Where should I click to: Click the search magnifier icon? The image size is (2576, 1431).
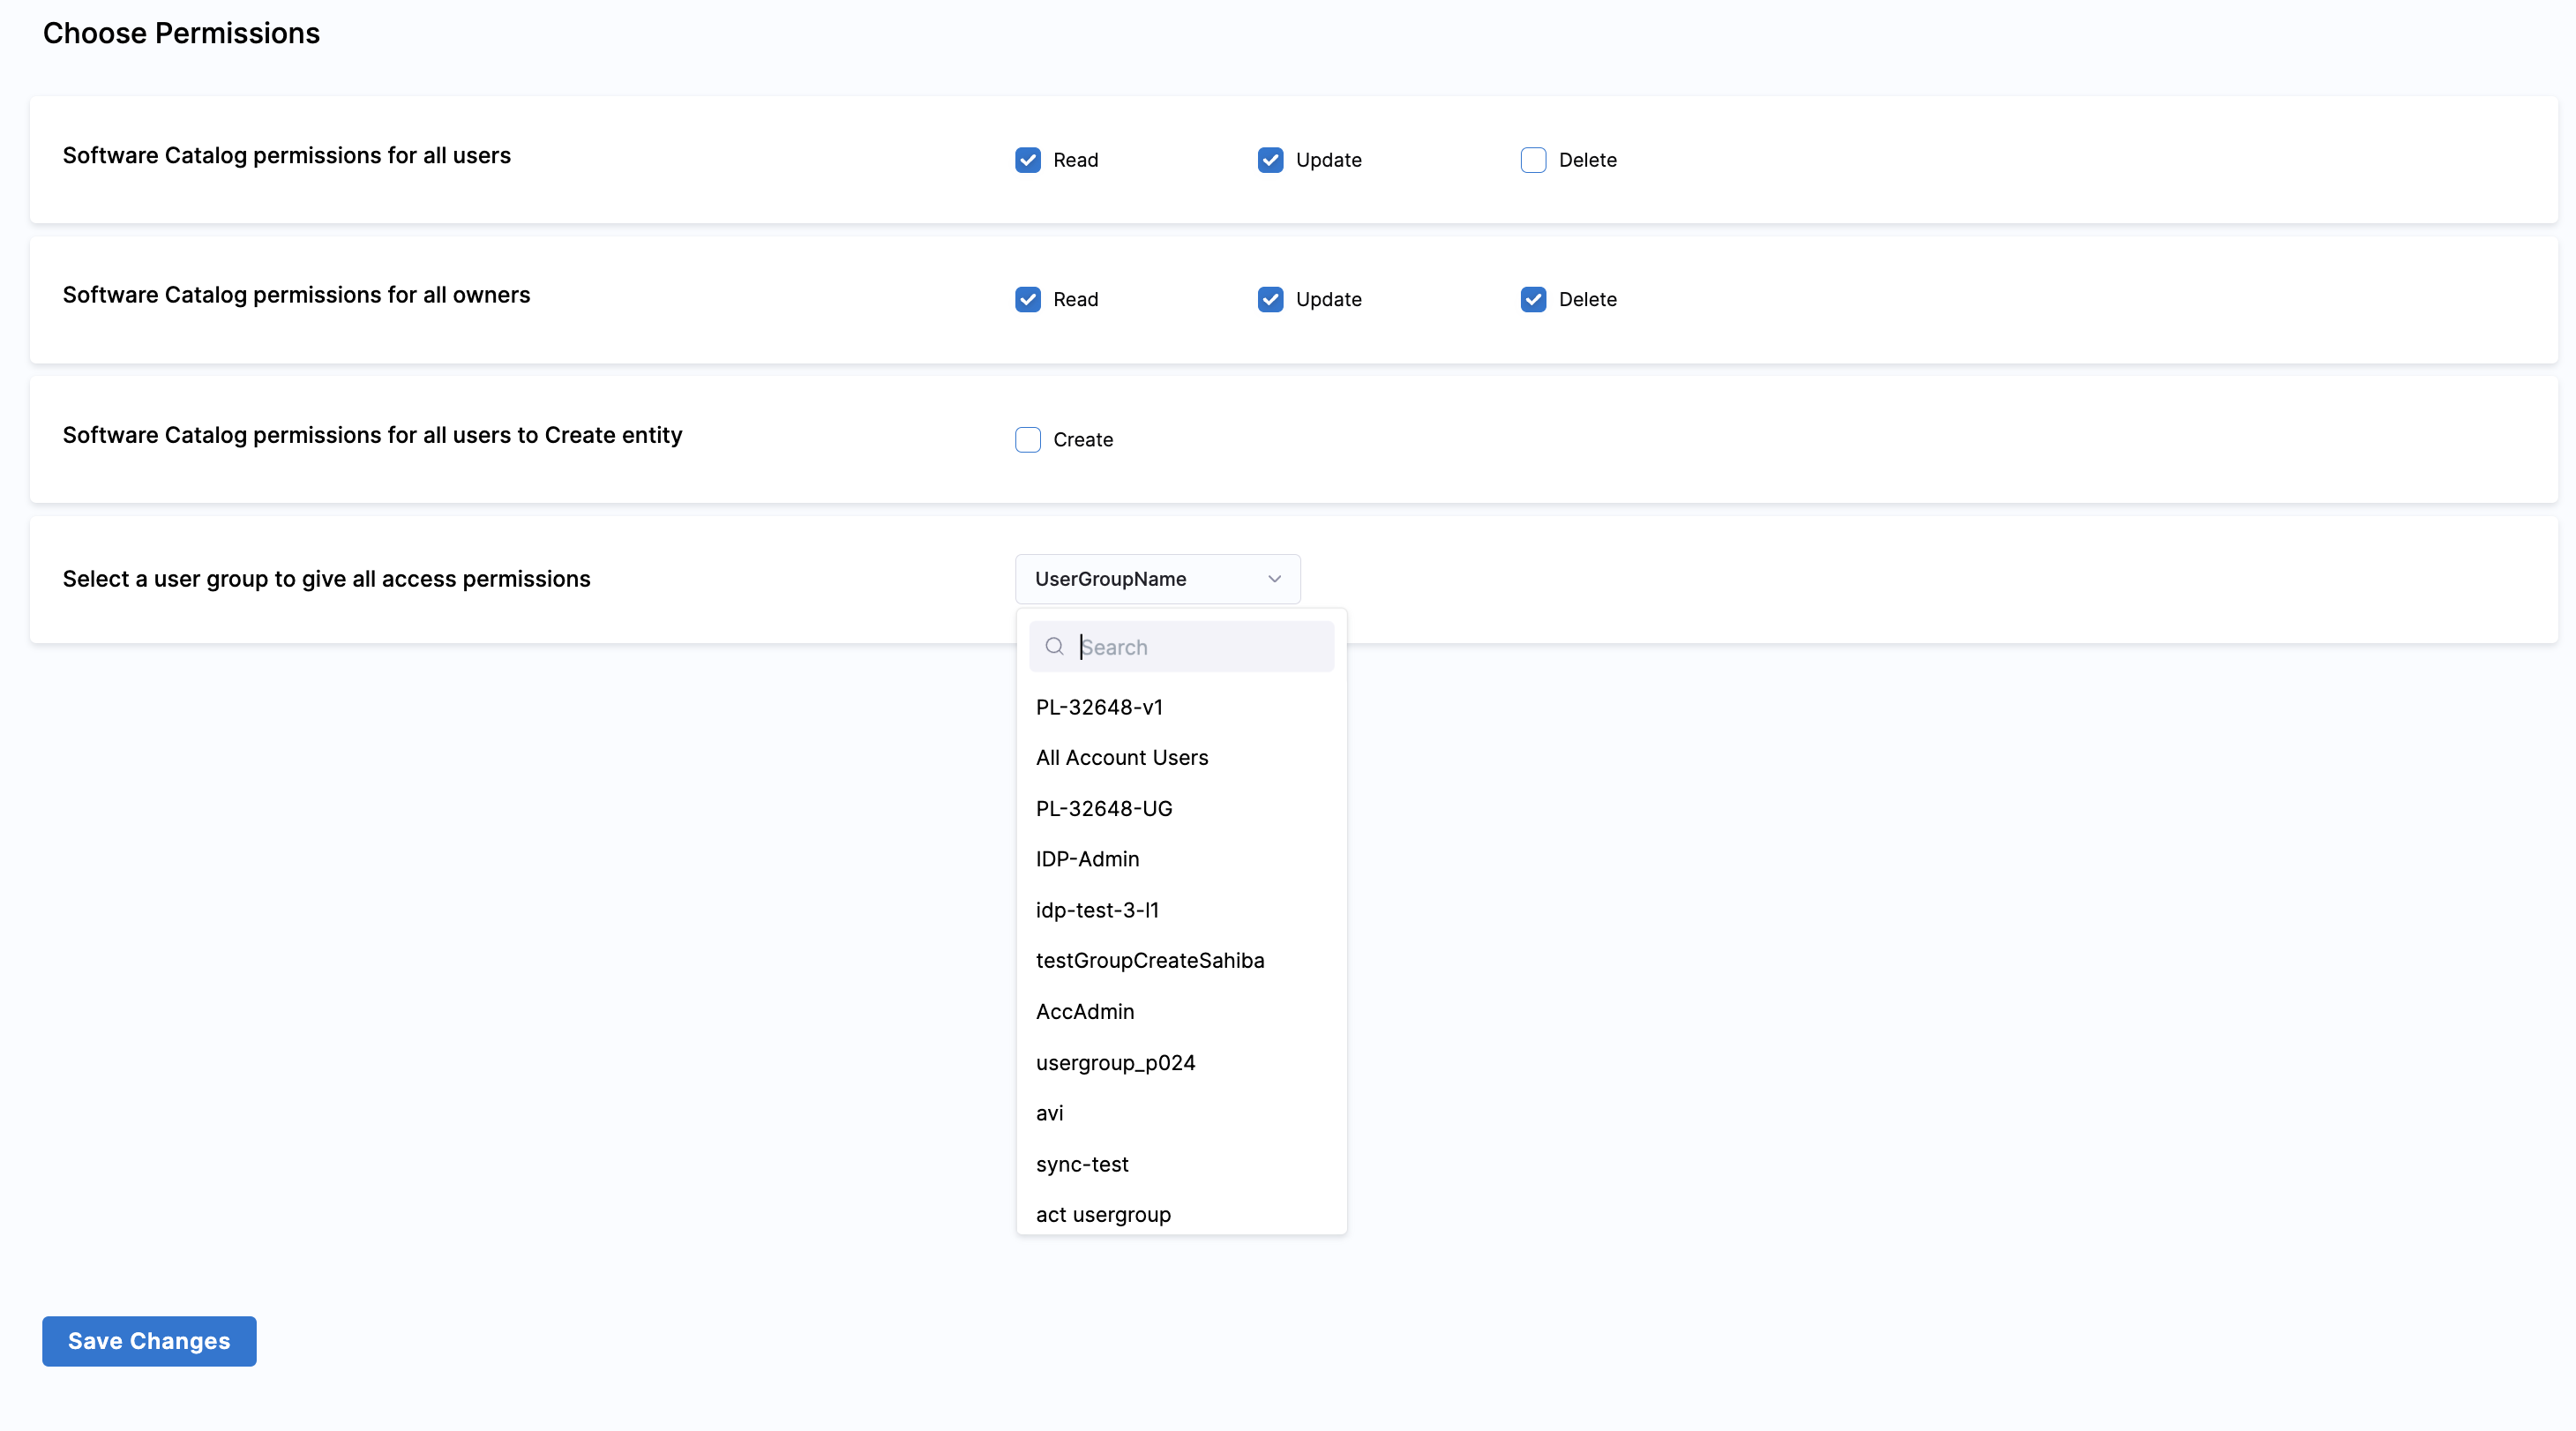click(1054, 647)
